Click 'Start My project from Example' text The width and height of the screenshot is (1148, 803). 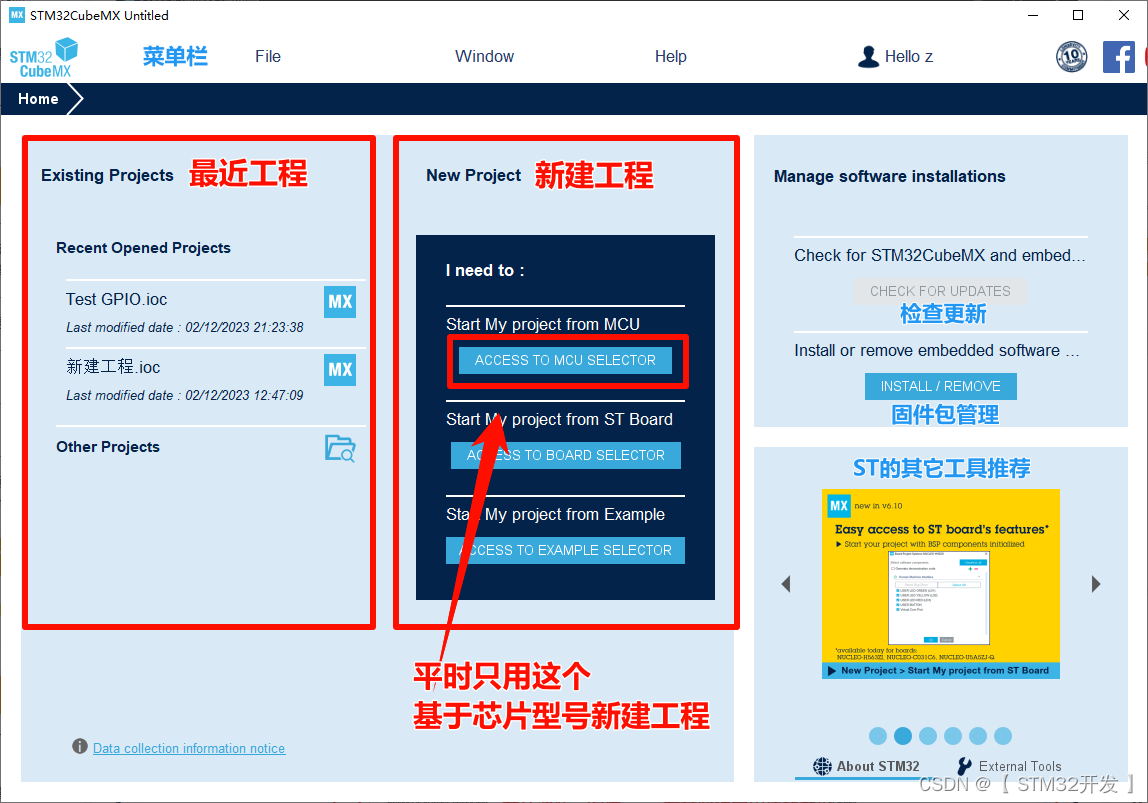(555, 515)
